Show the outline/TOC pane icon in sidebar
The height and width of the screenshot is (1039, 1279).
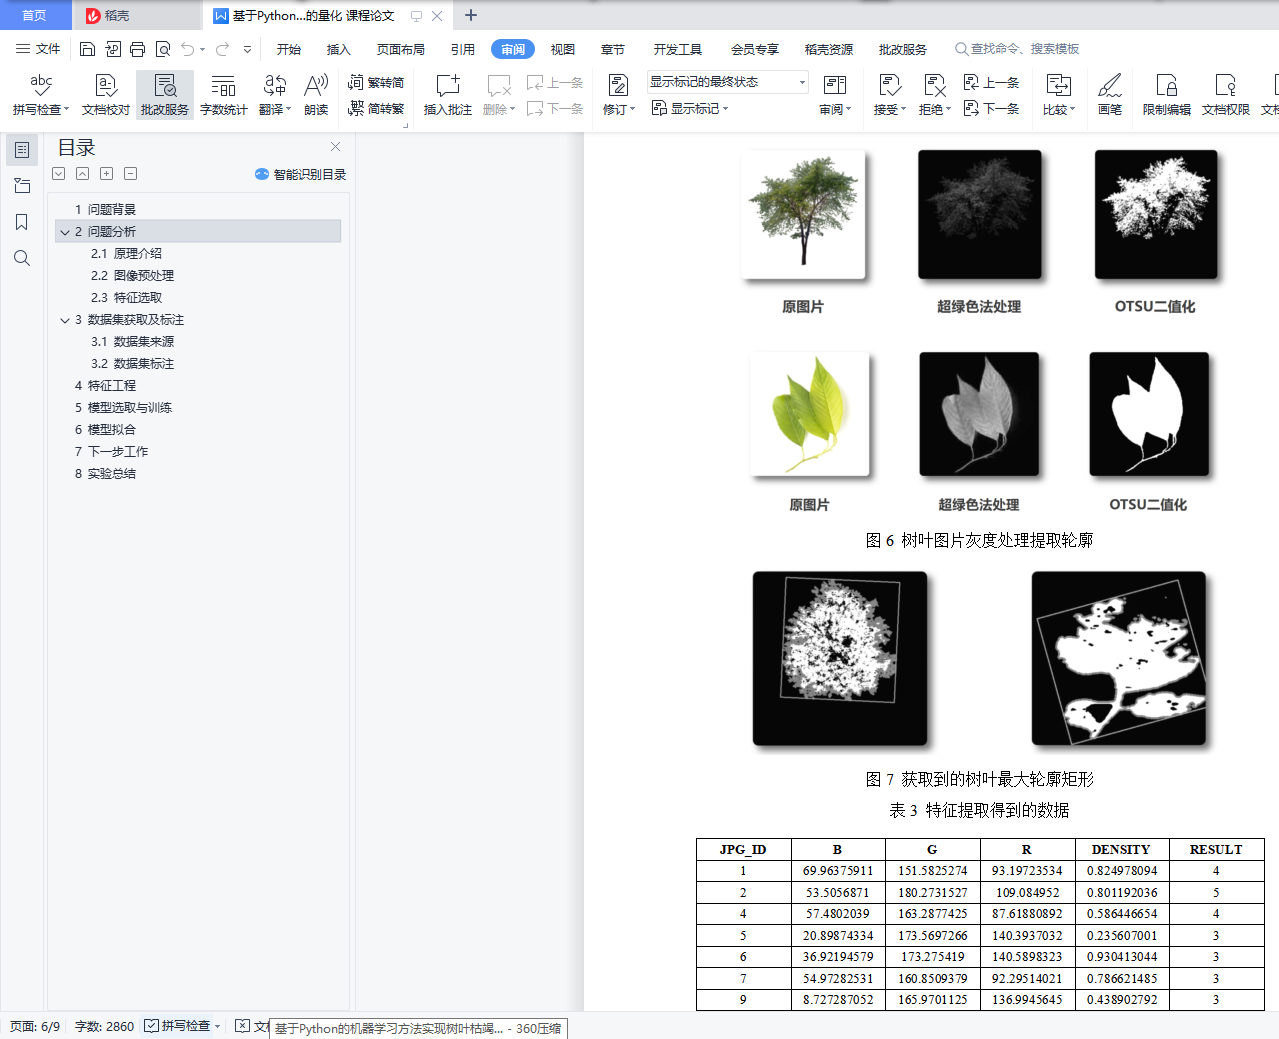22,150
